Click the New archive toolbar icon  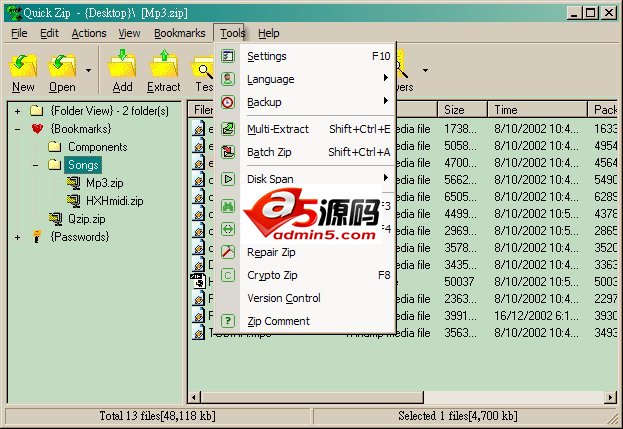click(x=23, y=66)
